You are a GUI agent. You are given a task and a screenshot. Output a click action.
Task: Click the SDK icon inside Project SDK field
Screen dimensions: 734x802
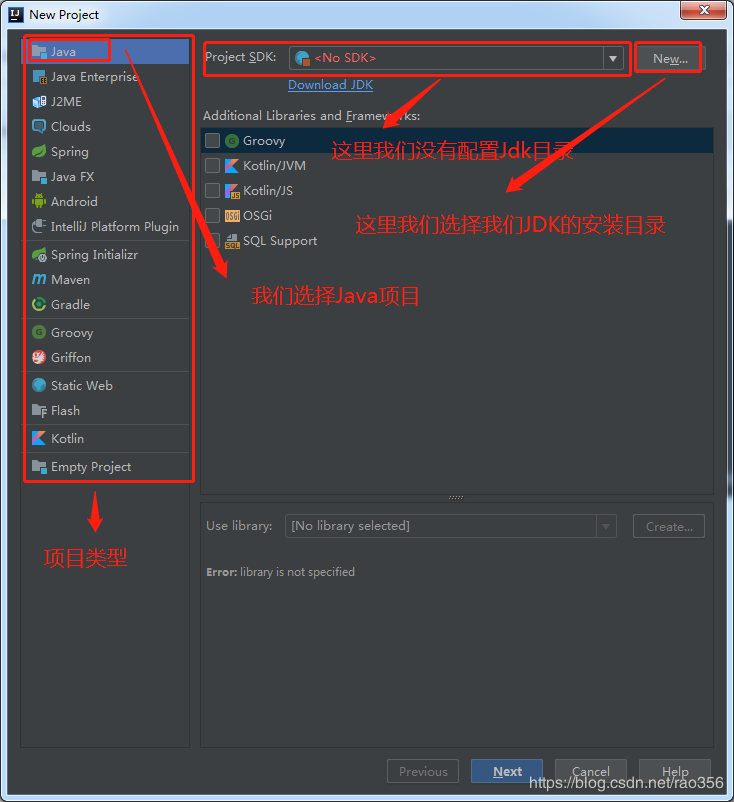click(x=302, y=58)
